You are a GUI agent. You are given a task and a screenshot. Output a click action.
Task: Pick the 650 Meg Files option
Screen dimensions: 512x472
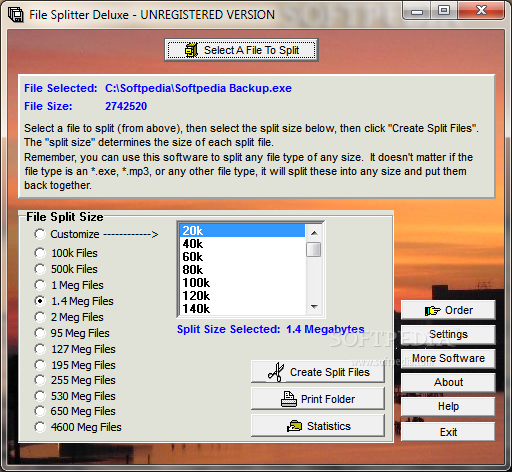pyautogui.click(x=40, y=411)
